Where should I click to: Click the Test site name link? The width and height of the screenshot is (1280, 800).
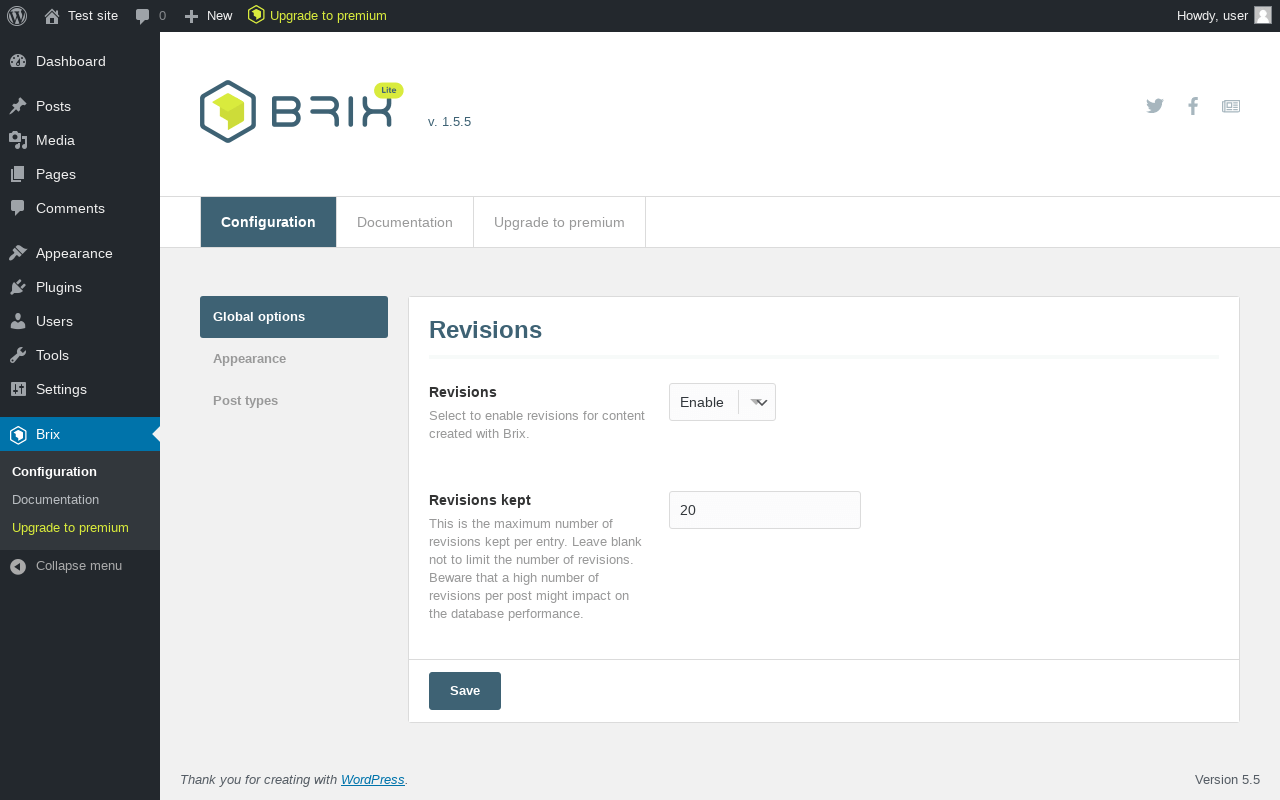point(93,15)
